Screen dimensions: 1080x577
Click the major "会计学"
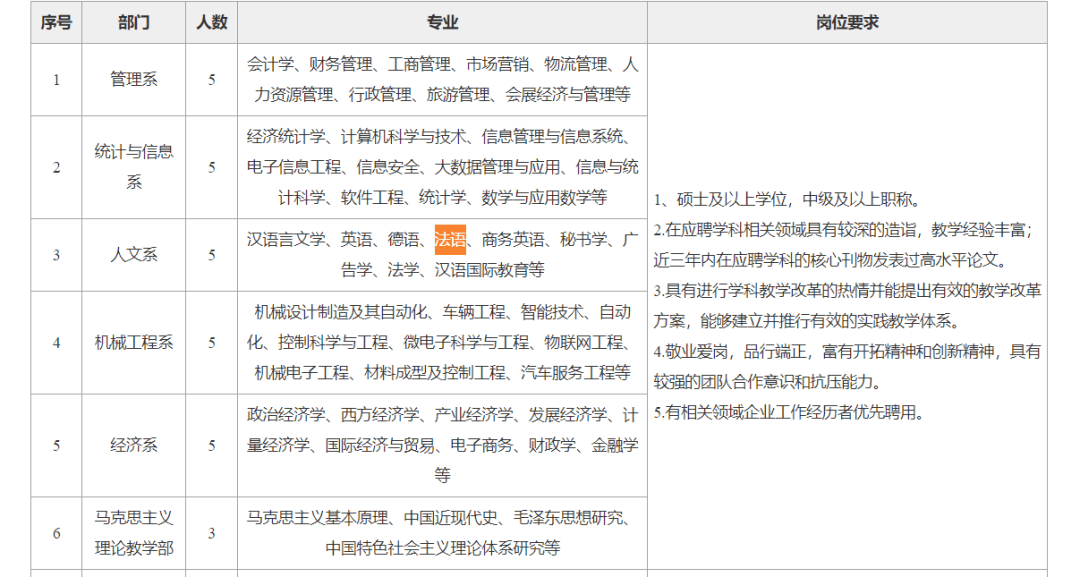tap(270, 65)
